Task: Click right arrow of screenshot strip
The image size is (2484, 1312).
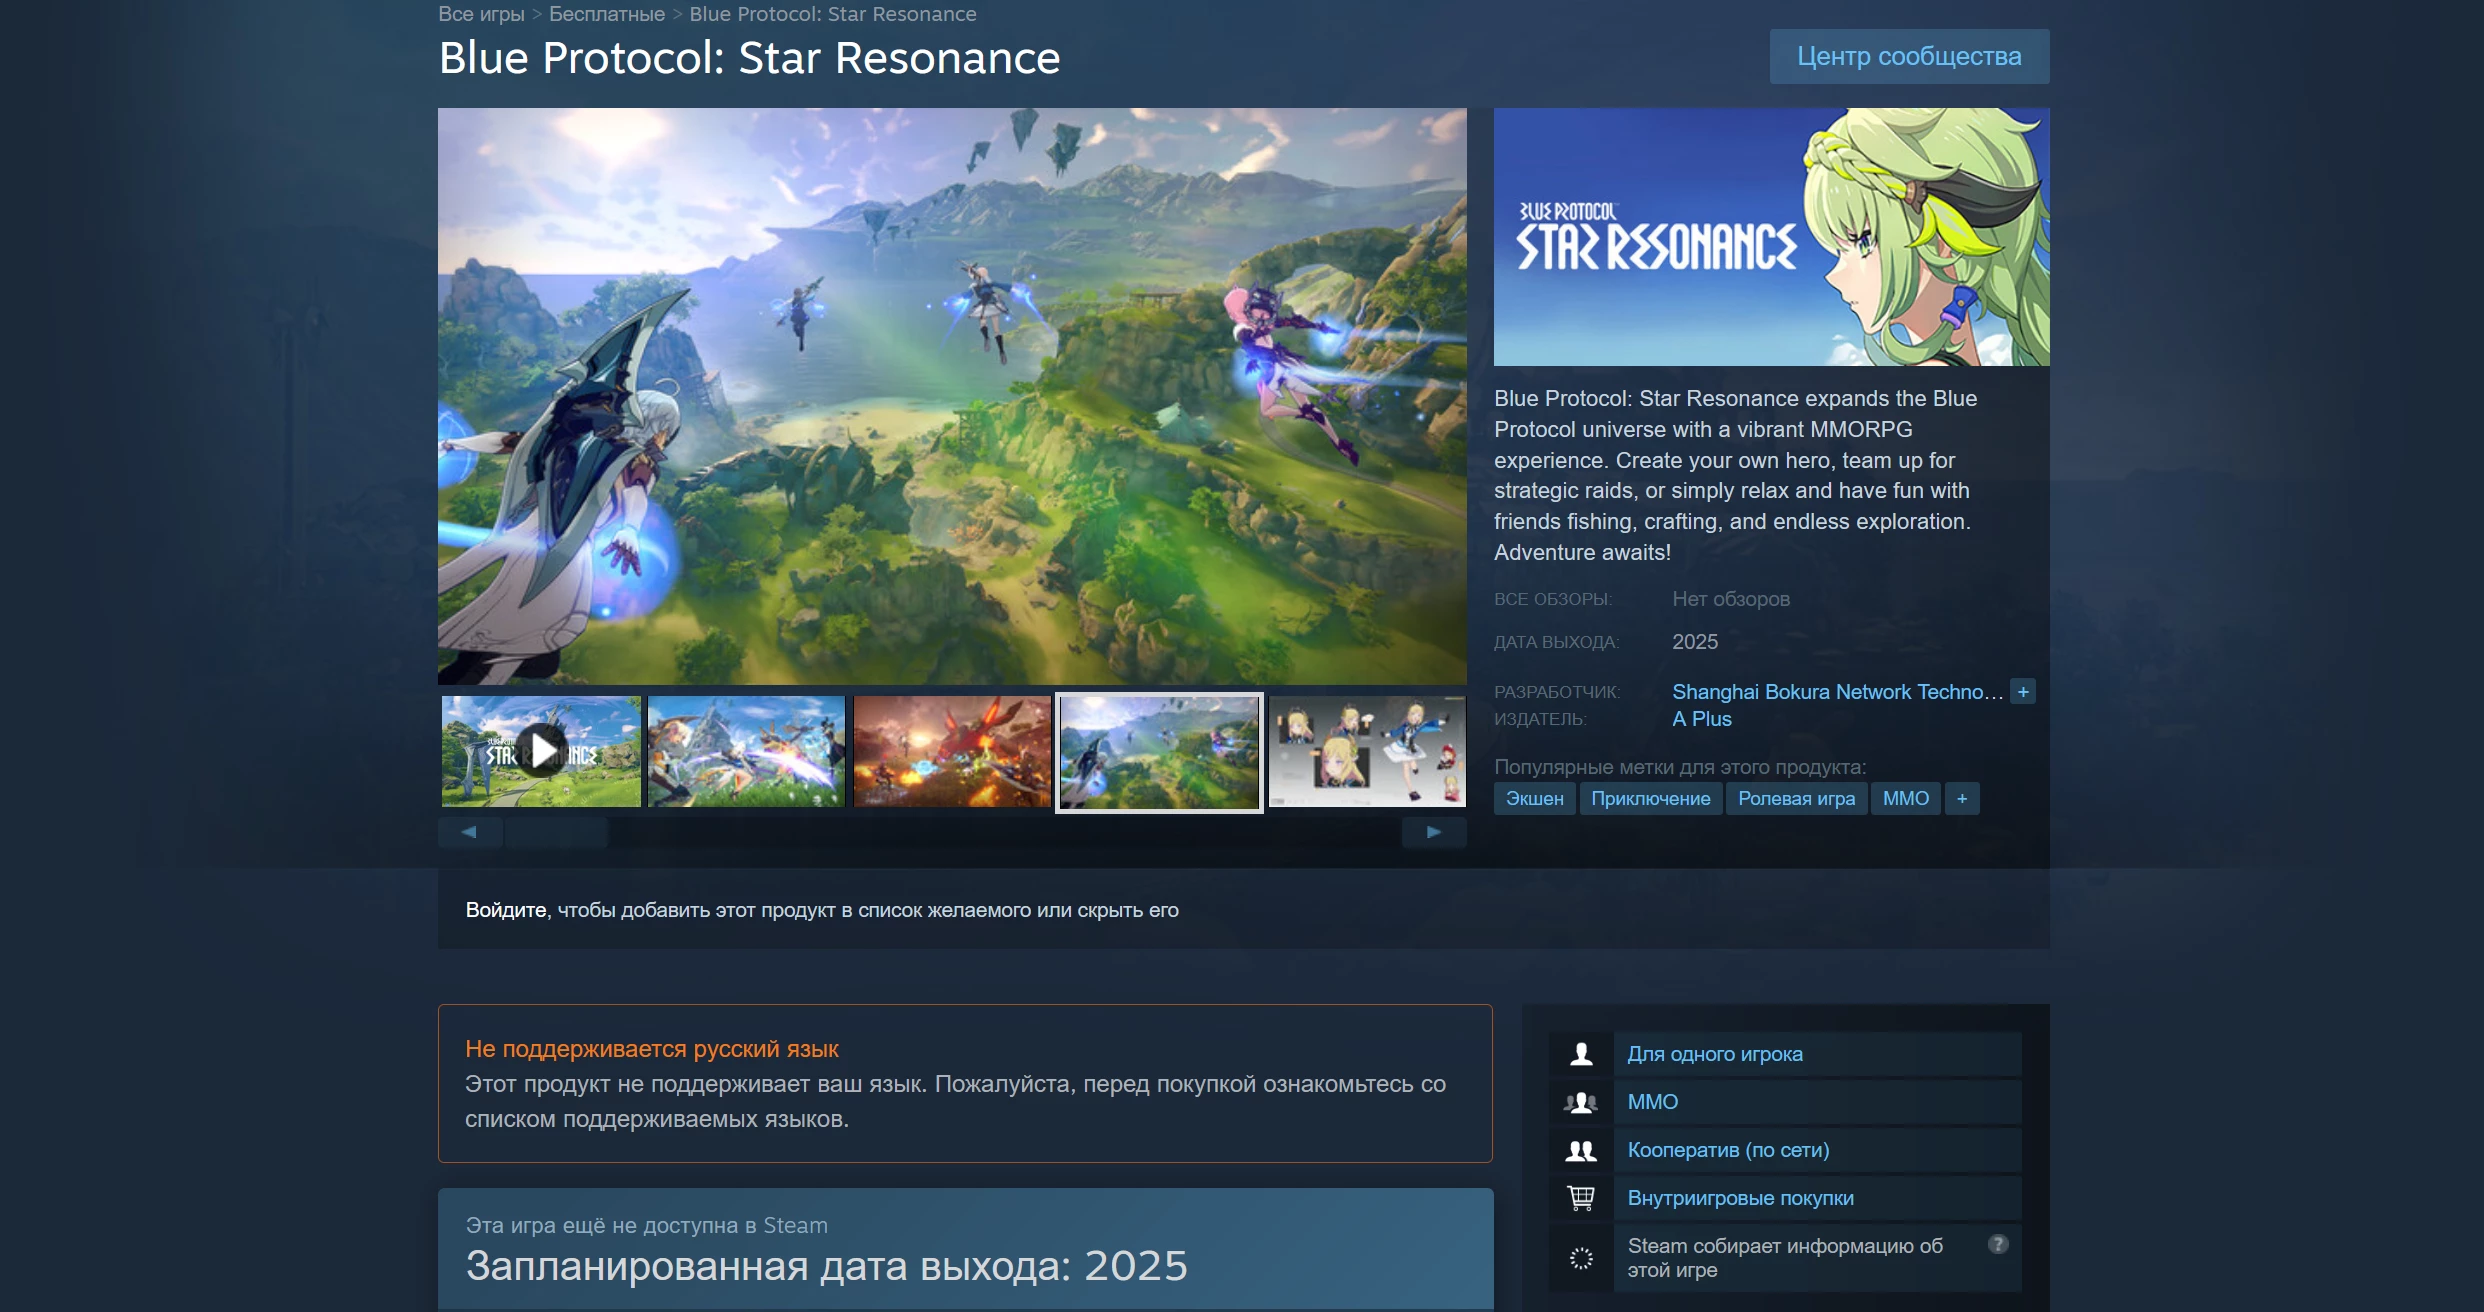Action: click(x=1434, y=832)
